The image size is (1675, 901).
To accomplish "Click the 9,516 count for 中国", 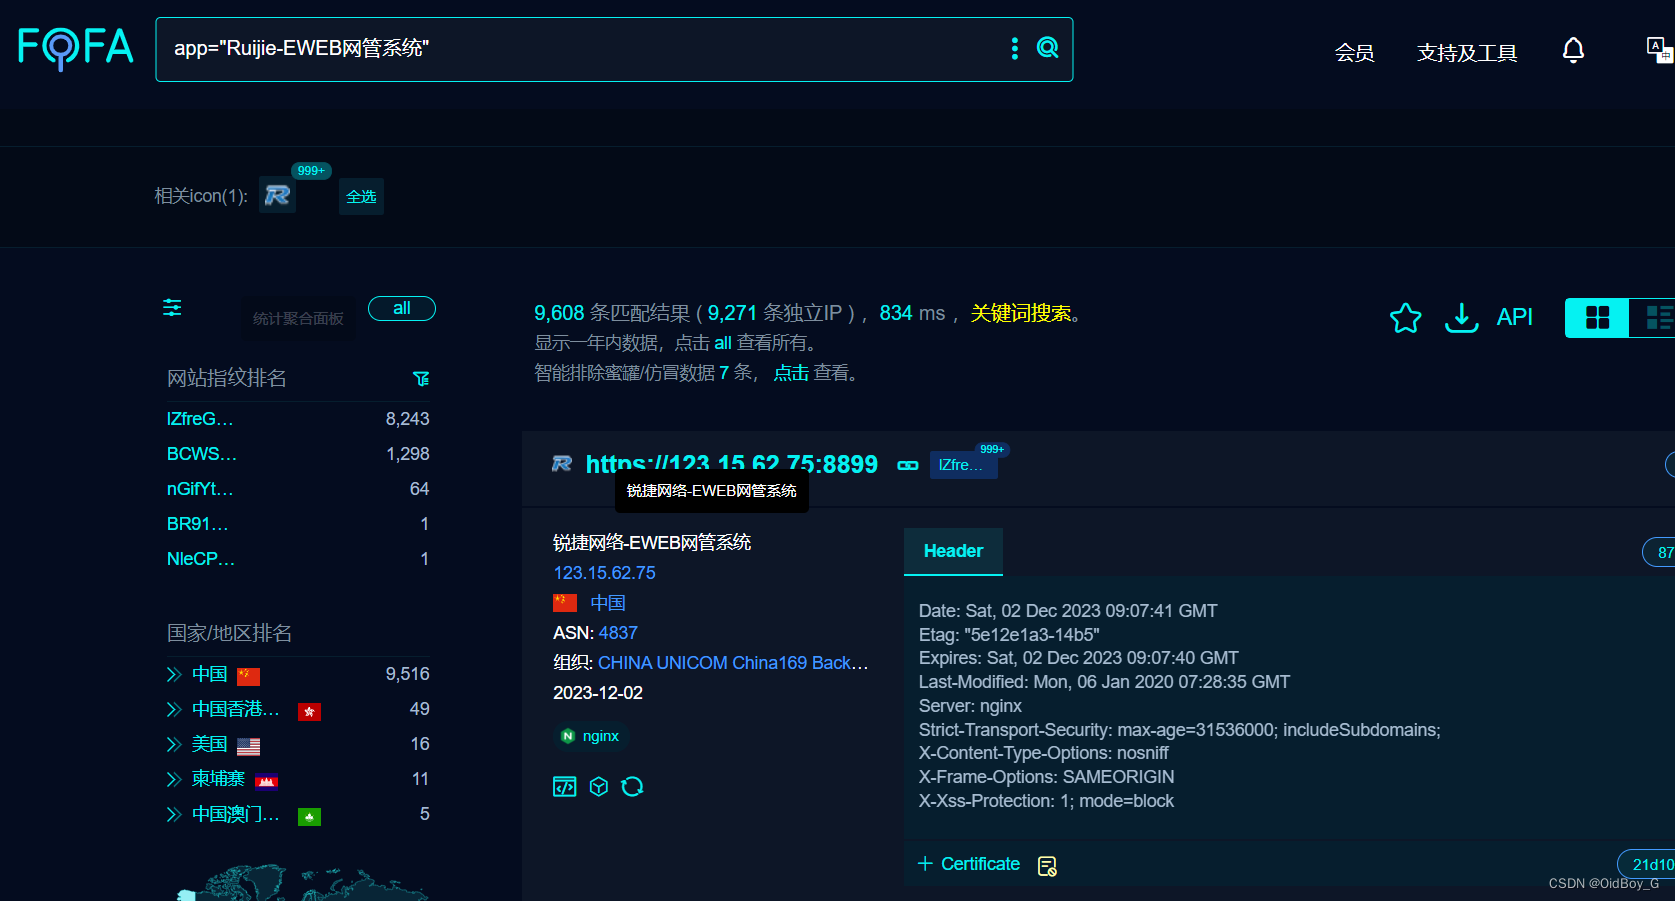I will 407,674.
